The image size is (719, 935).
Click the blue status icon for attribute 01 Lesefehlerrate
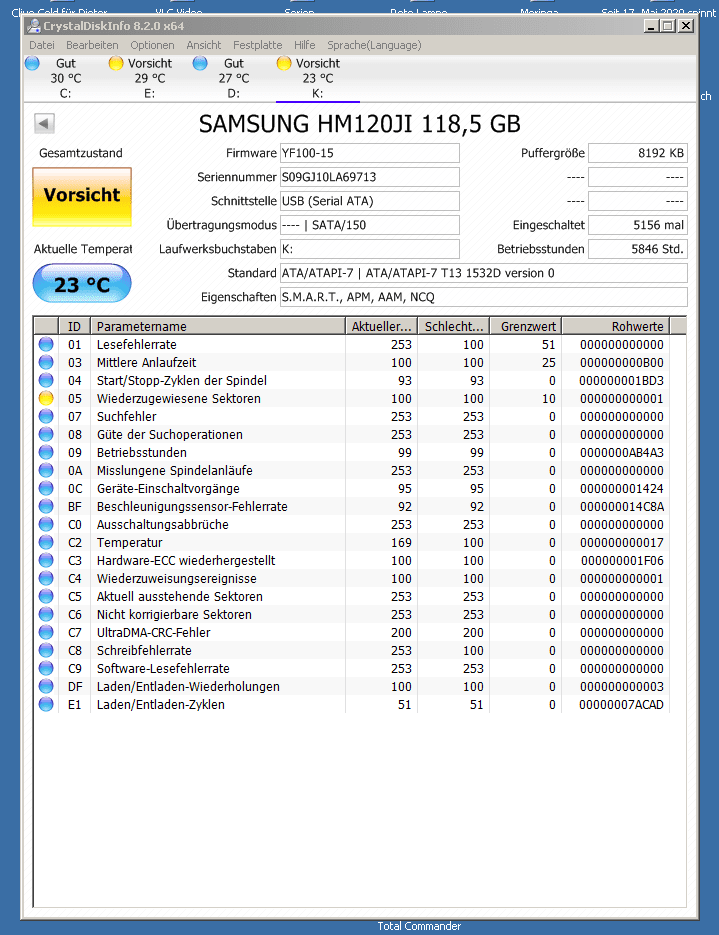(46, 345)
